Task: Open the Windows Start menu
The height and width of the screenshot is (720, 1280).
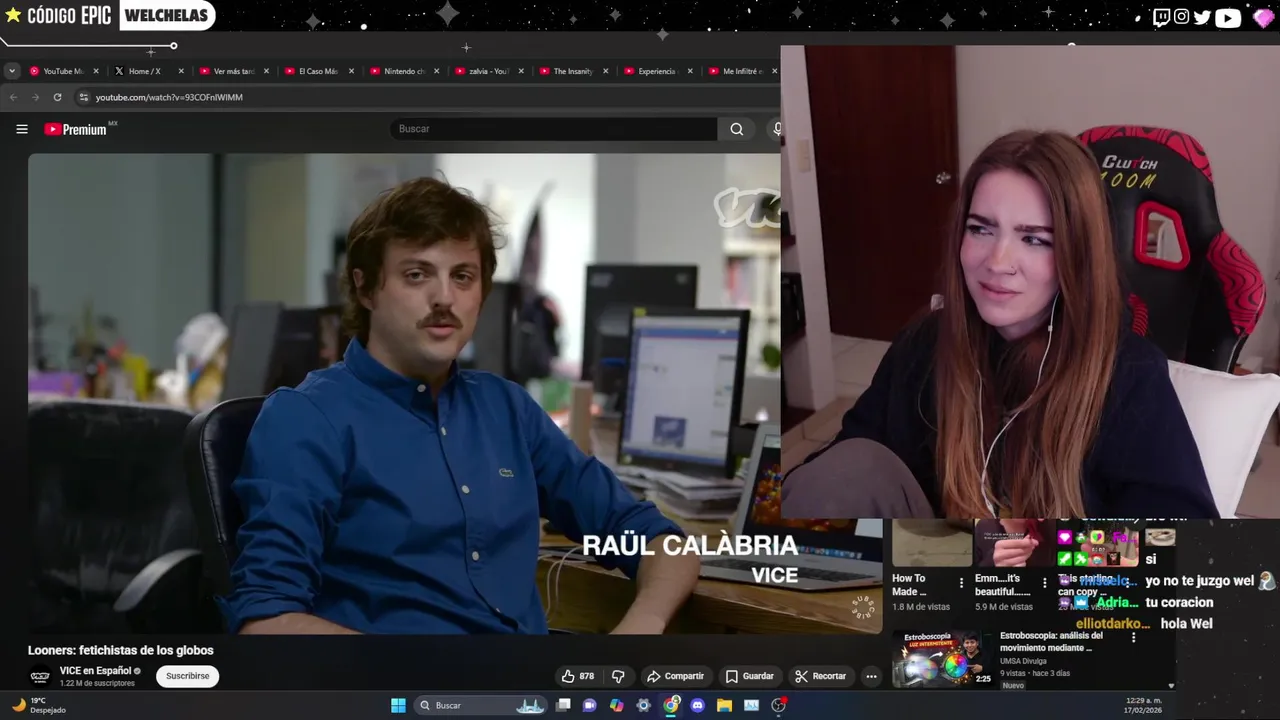Action: coord(398,705)
